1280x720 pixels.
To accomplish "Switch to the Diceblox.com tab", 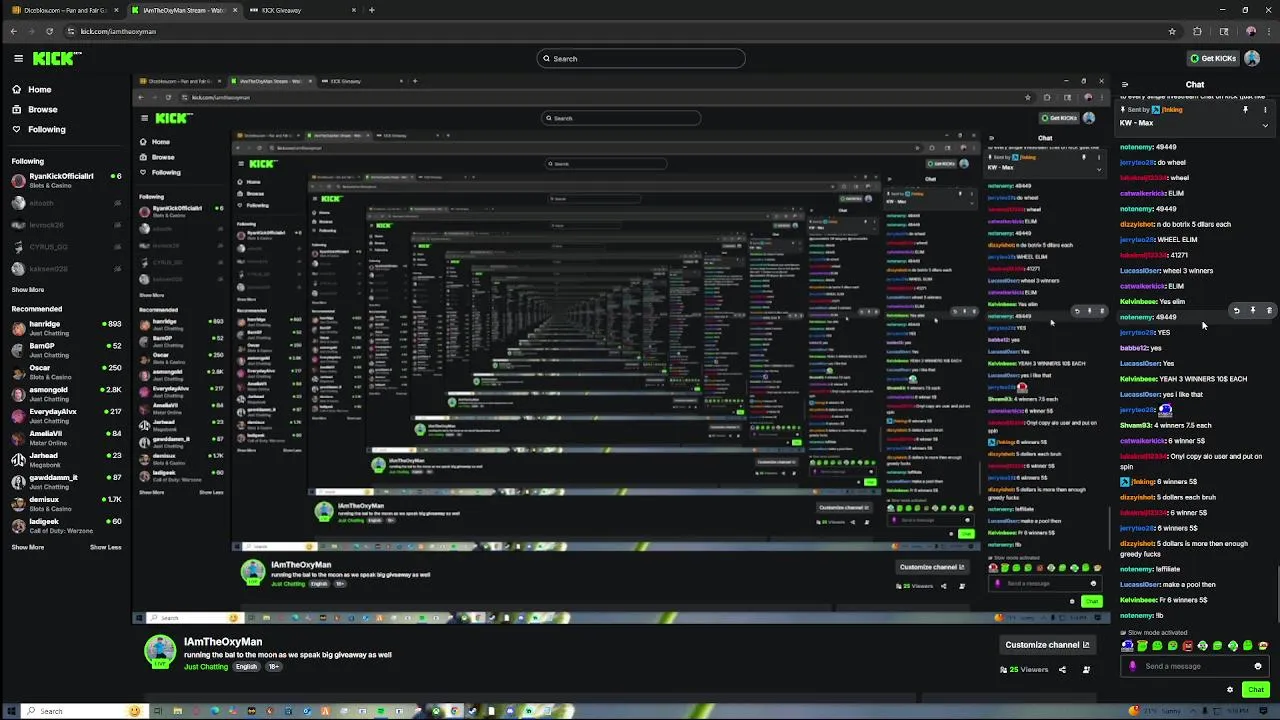I will [x=64, y=10].
